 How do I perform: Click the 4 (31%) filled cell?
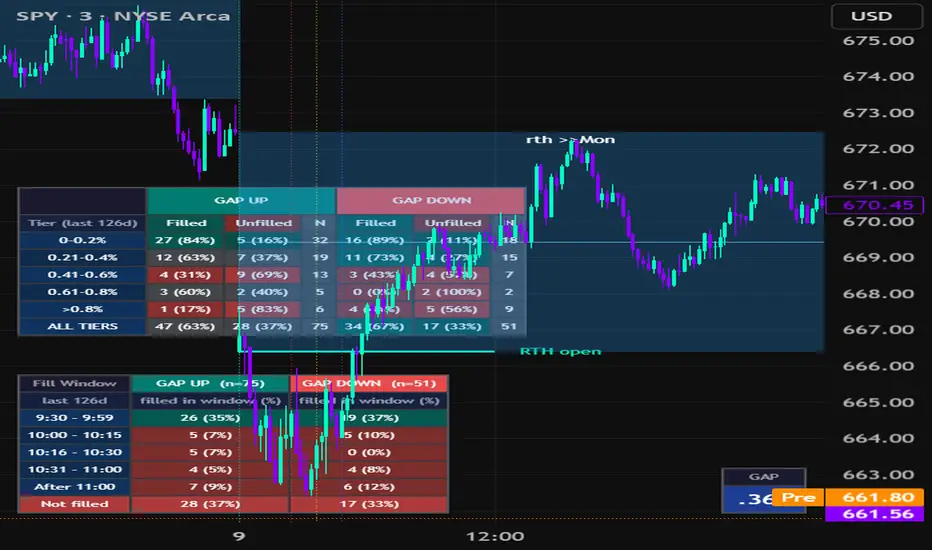tap(185, 275)
